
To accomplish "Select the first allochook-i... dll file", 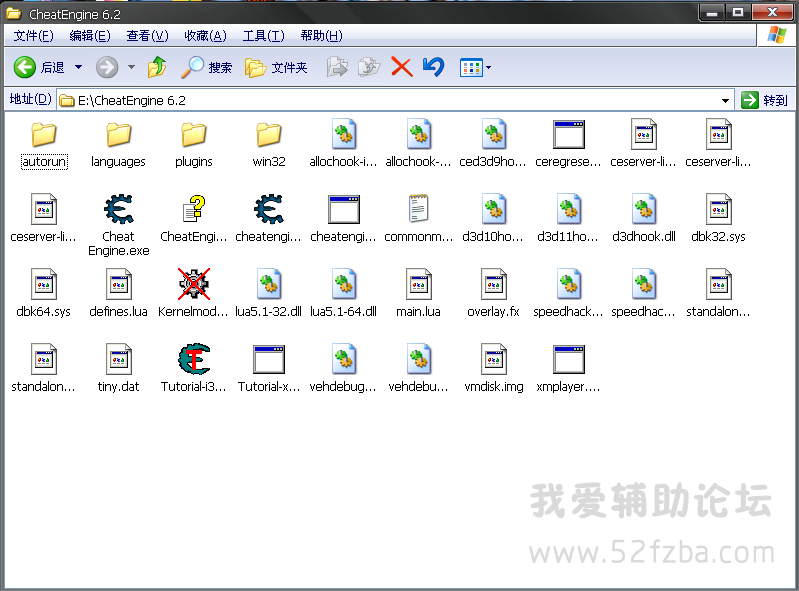I will 343,145.
